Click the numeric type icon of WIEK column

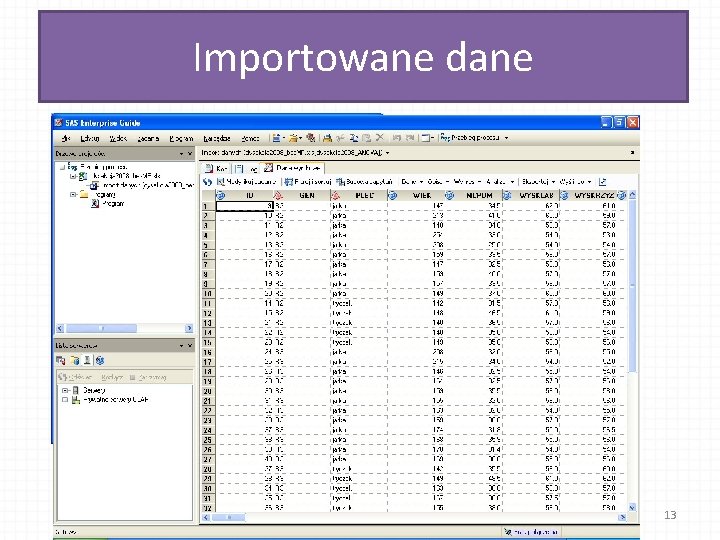click(x=393, y=195)
